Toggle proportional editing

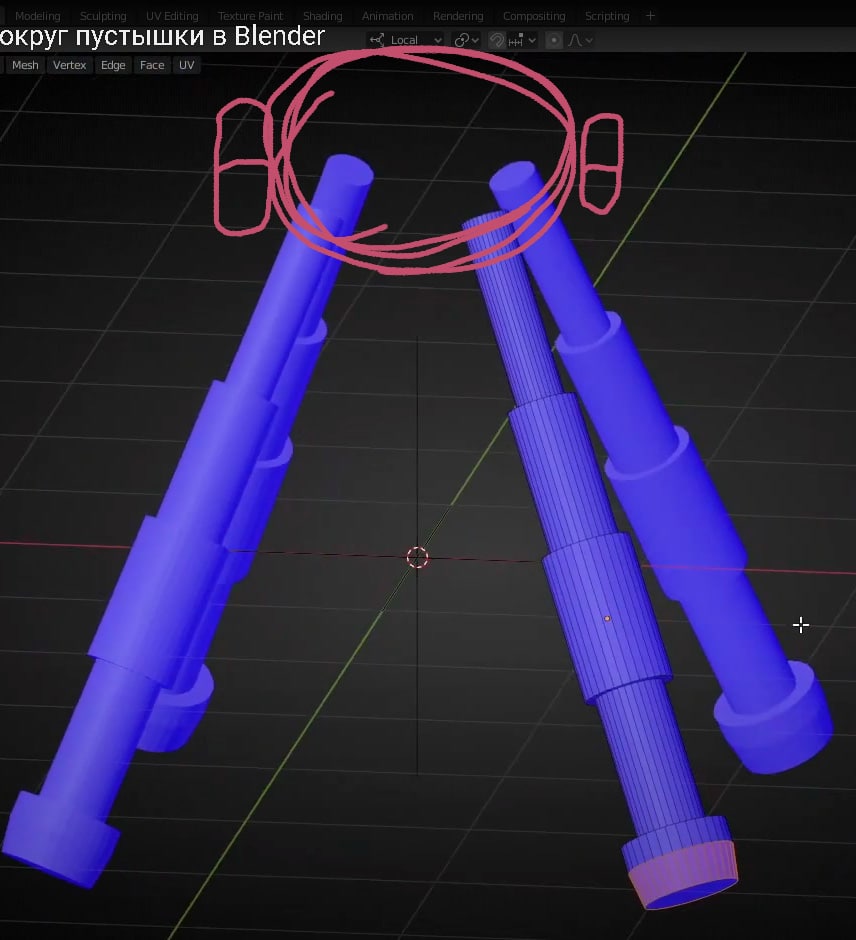pyautogui.click(x=554, y=40)
